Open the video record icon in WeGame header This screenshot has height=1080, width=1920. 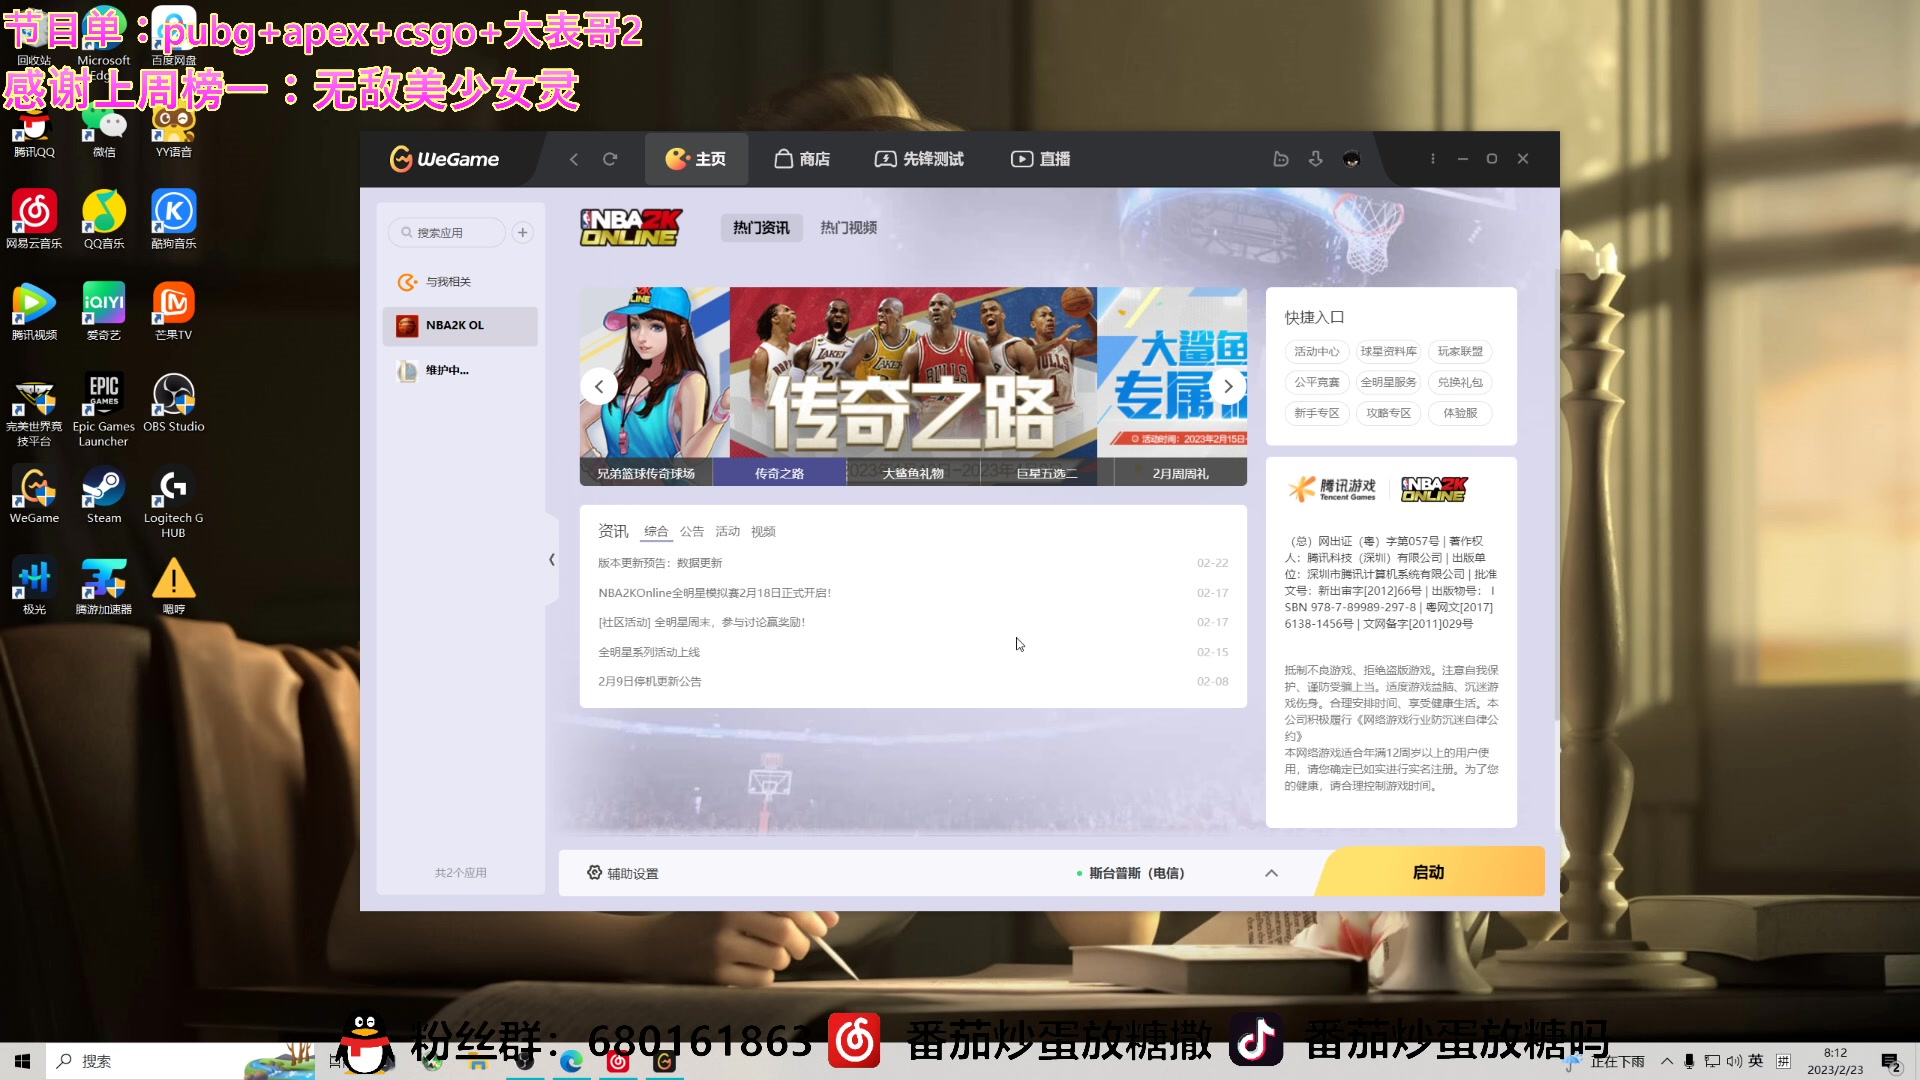tap(1280, 159)
